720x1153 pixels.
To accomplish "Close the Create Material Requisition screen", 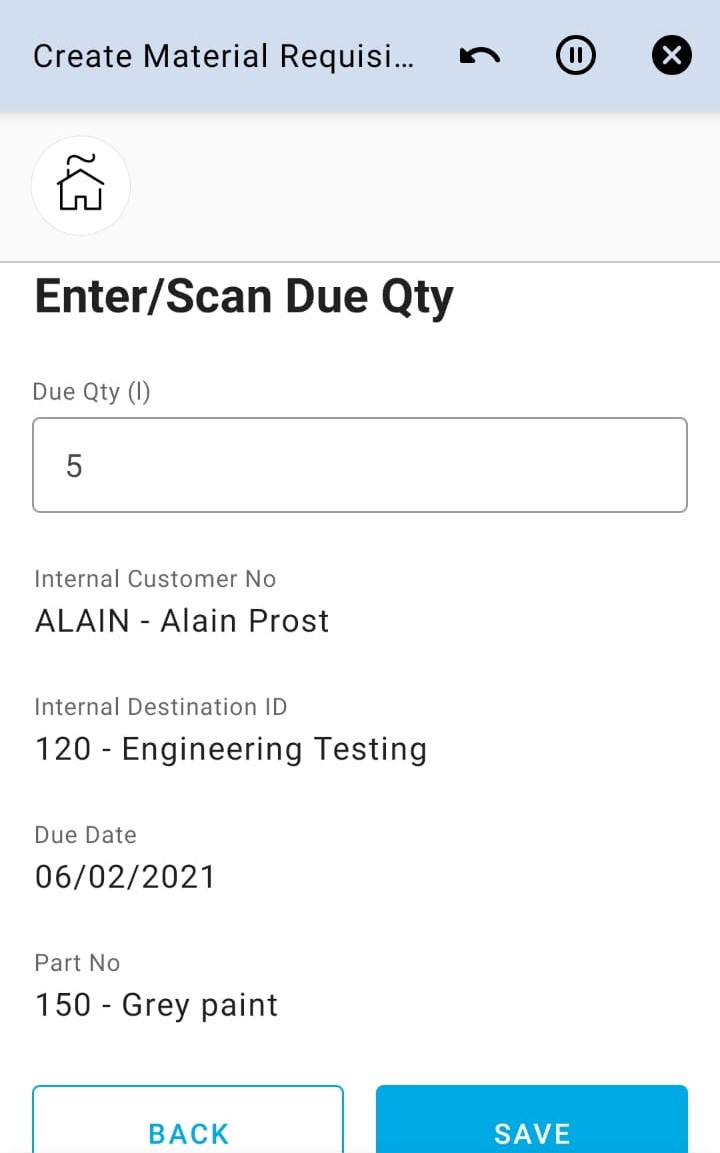I will [672, 56].
